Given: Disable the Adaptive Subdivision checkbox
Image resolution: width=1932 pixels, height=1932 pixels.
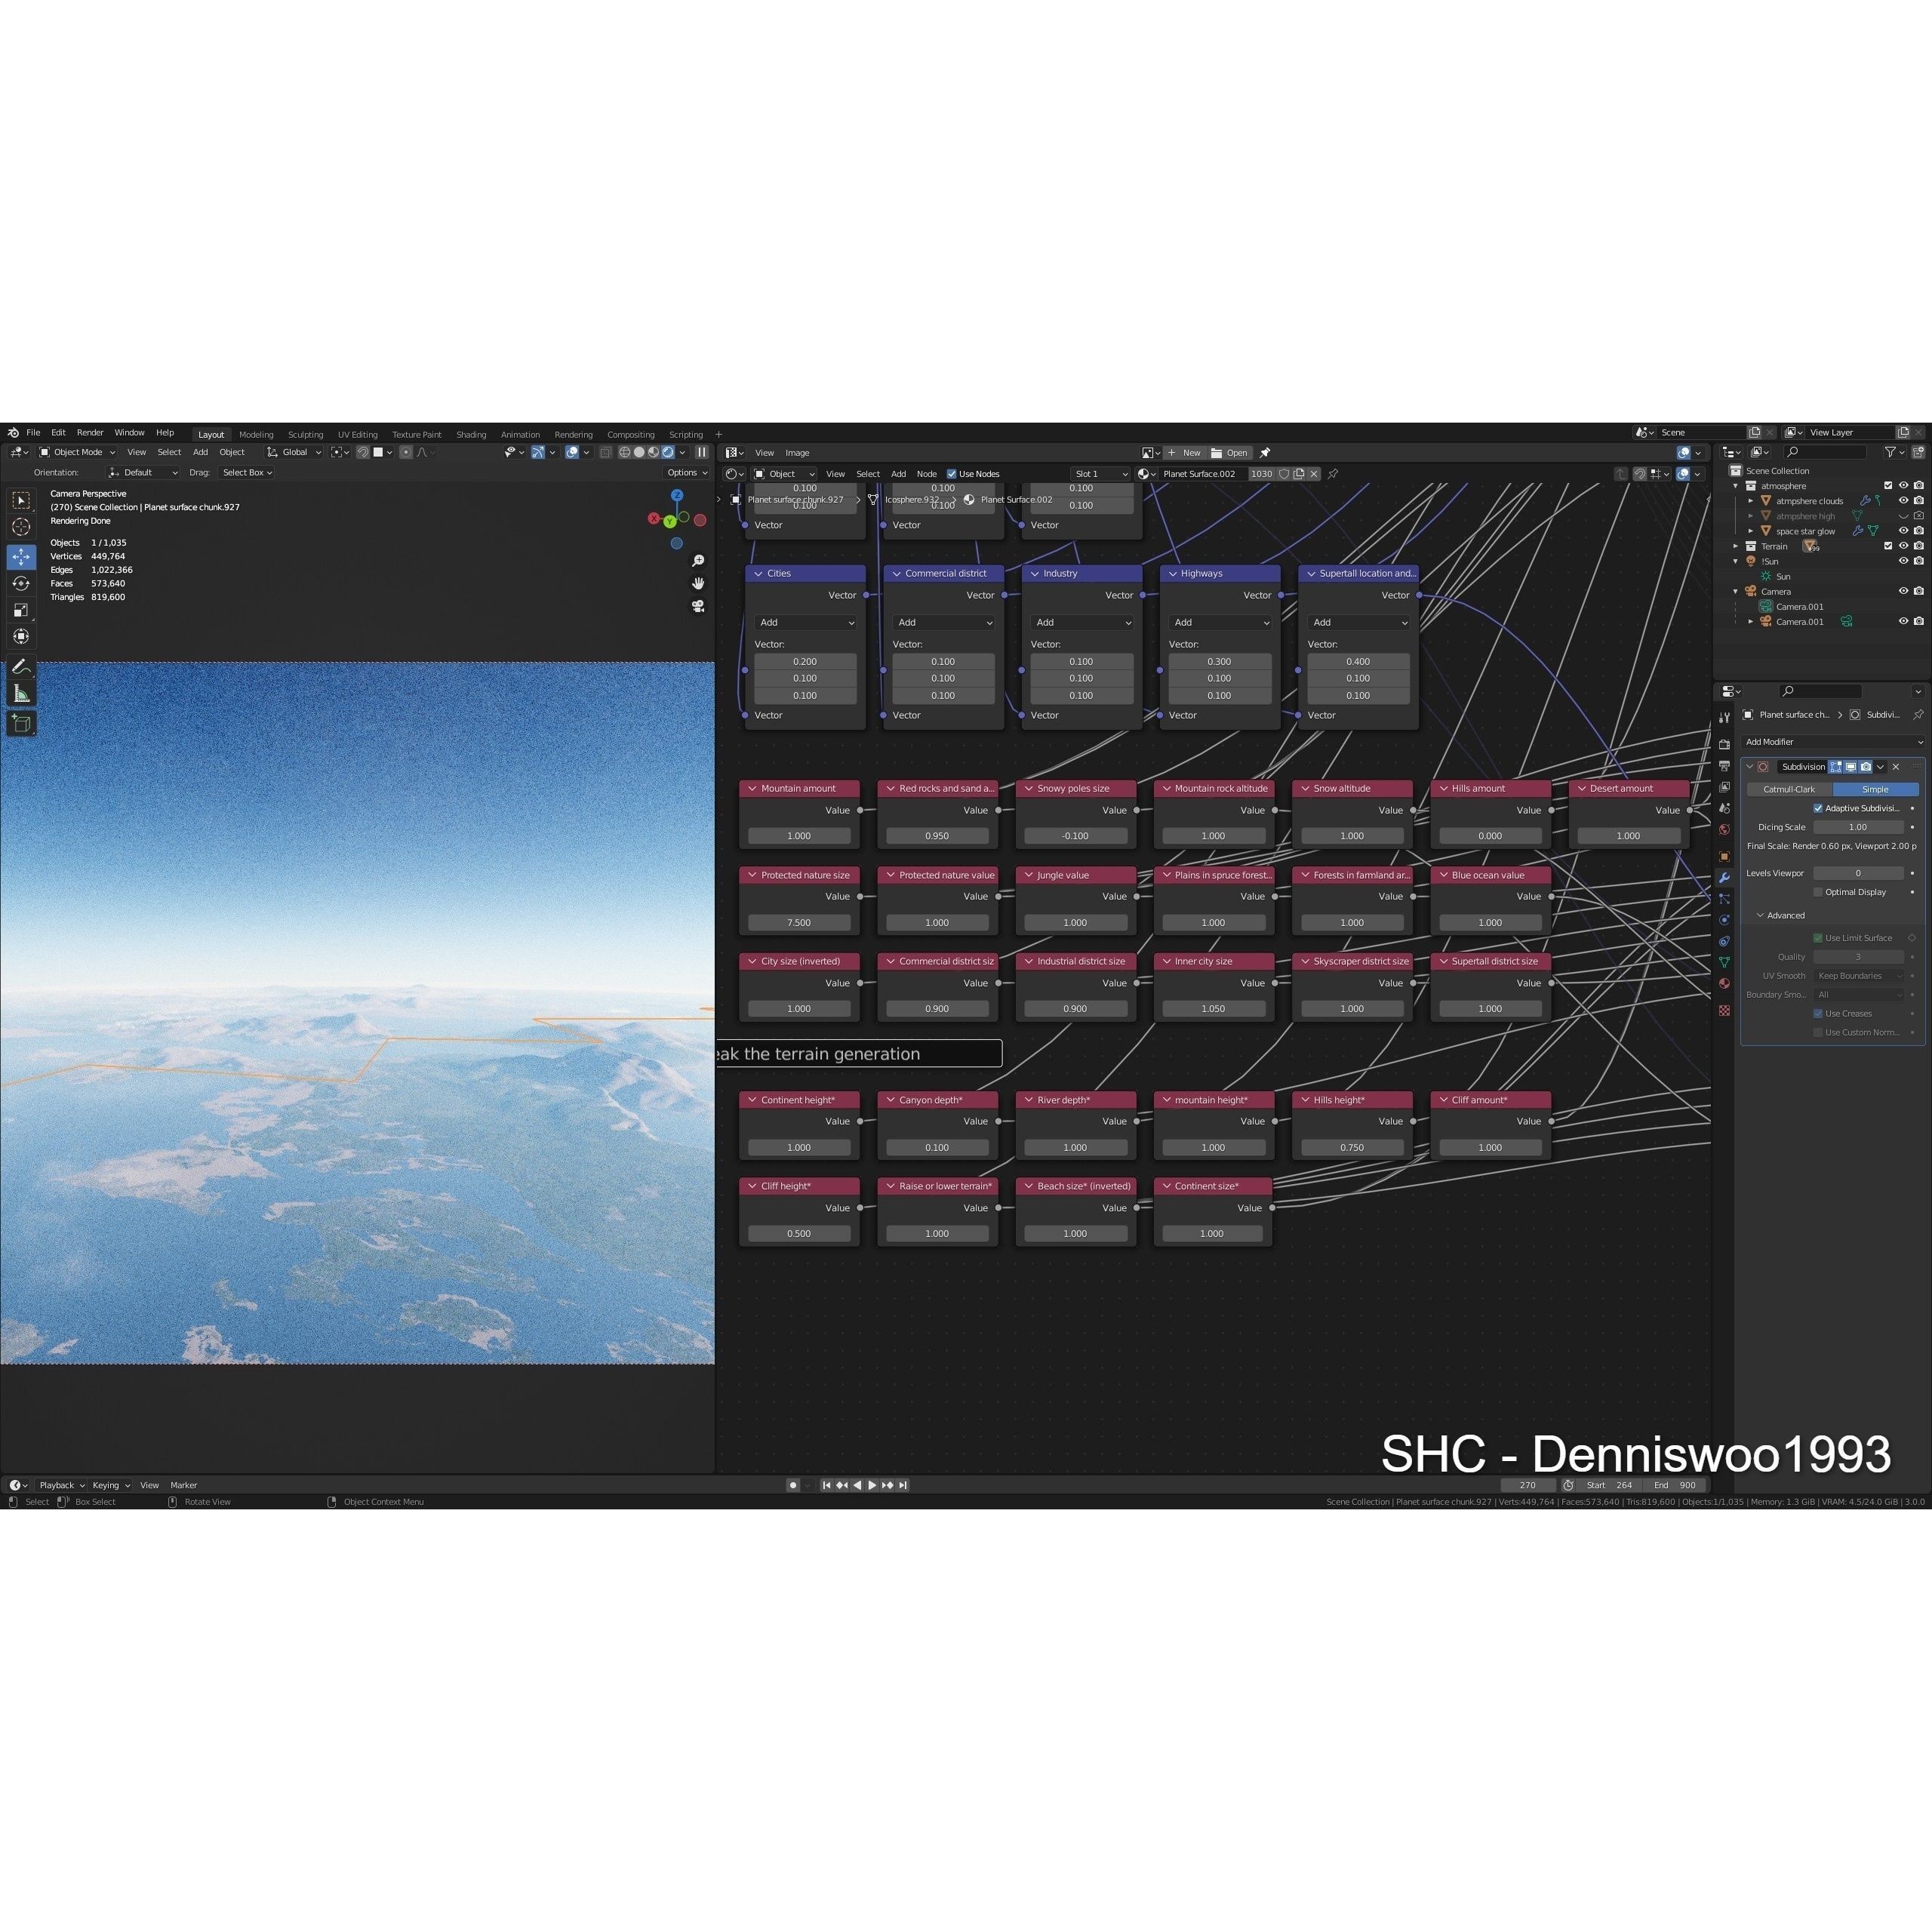Looking at the screenshot, I should click(1818, 808).
